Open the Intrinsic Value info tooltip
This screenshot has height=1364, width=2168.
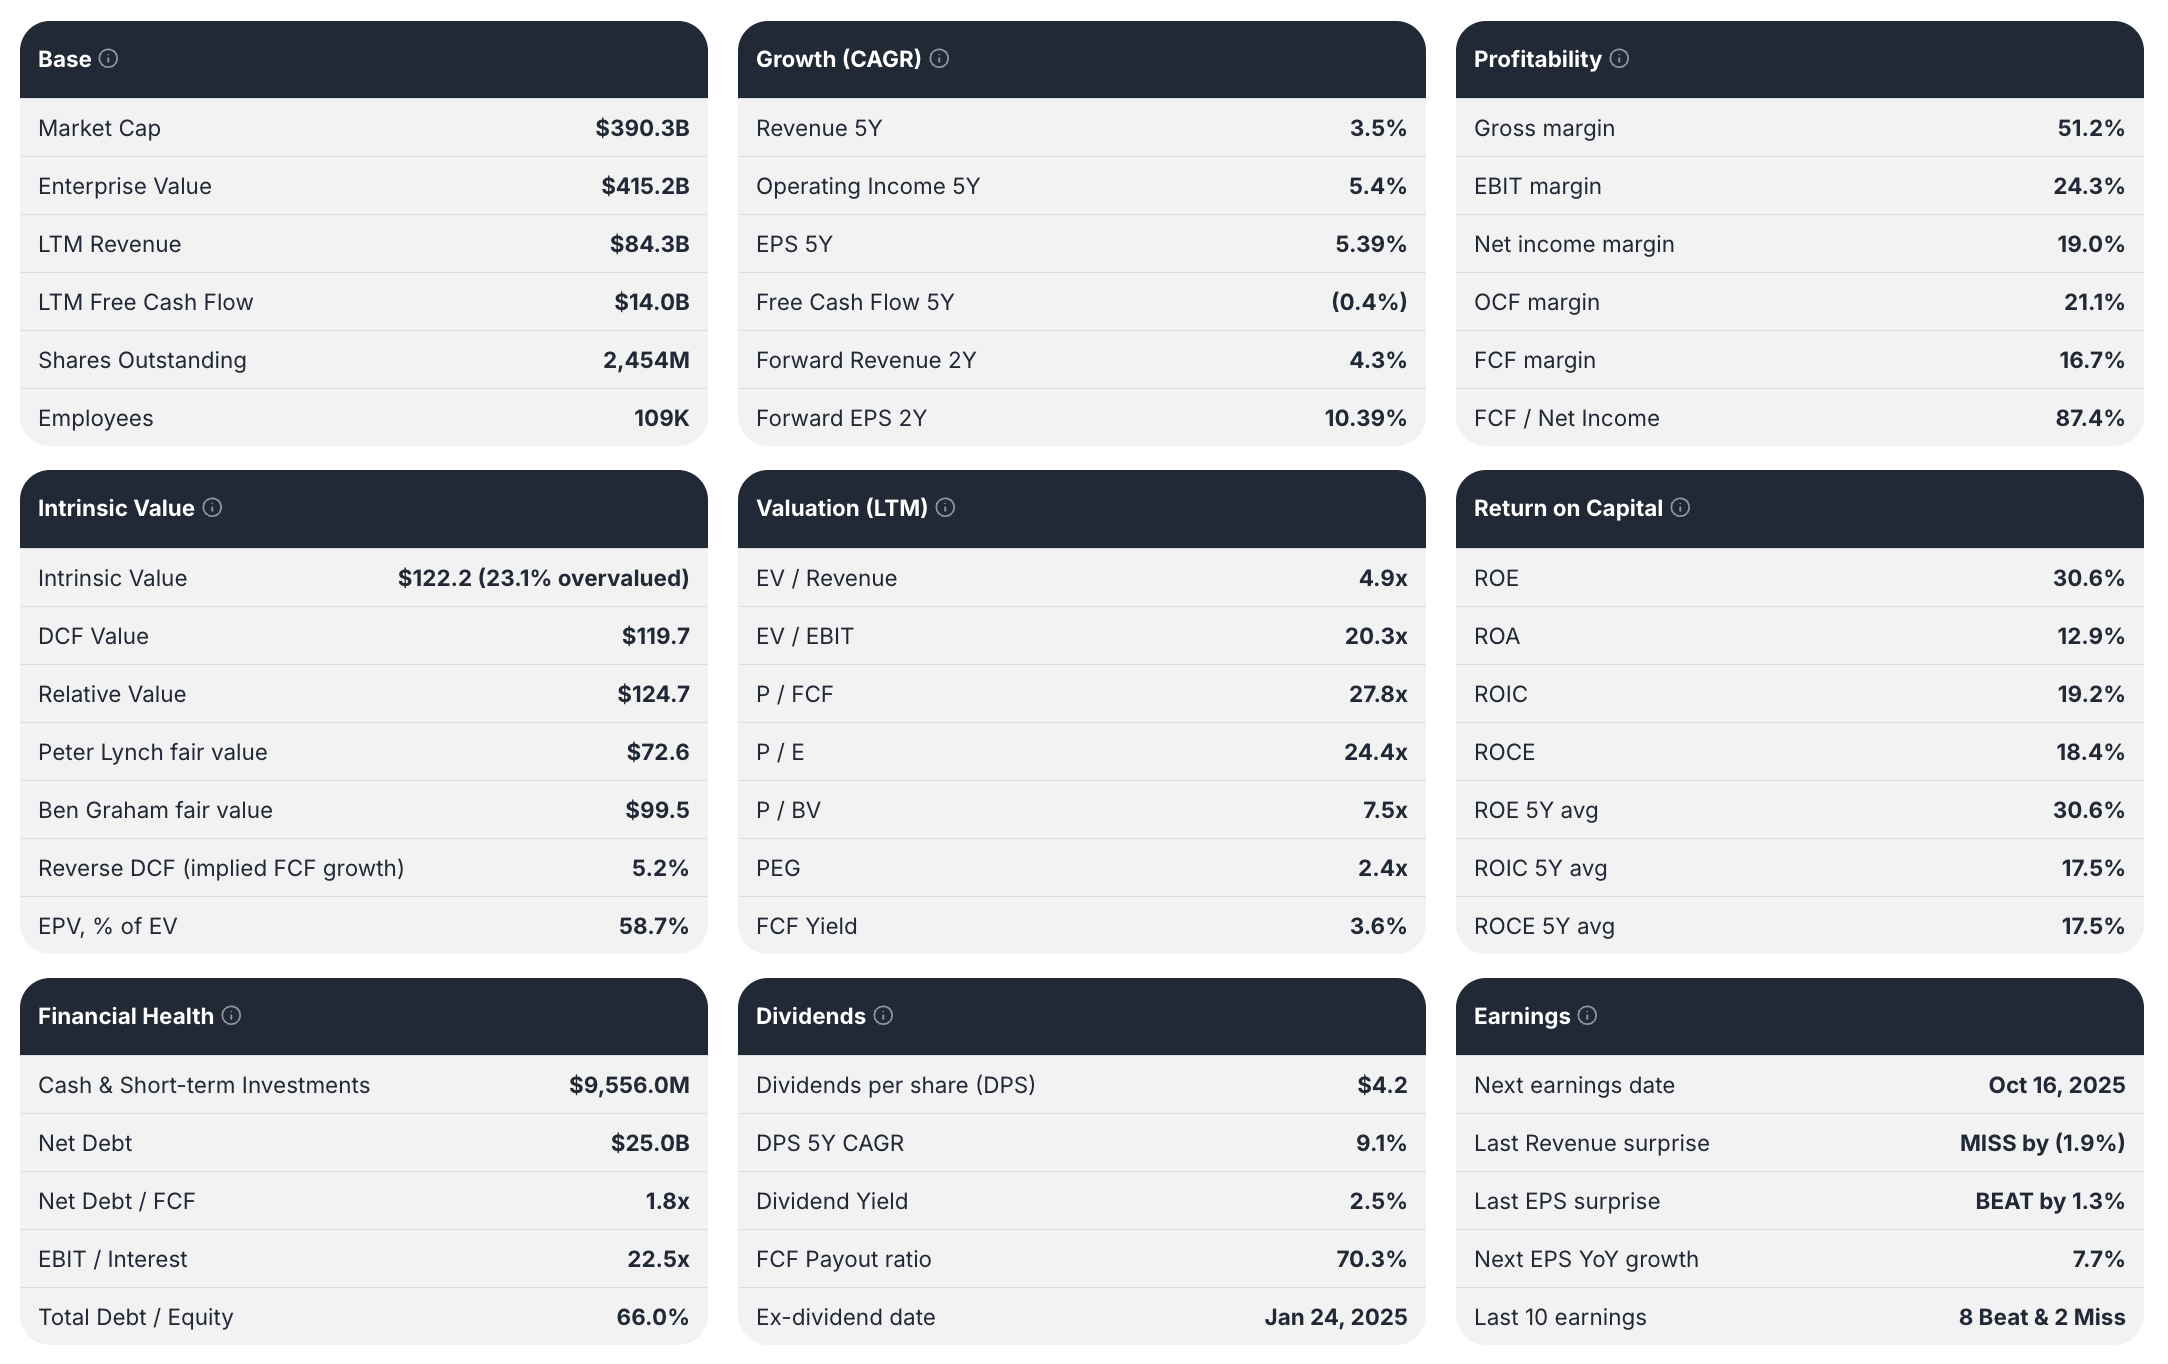212,508
